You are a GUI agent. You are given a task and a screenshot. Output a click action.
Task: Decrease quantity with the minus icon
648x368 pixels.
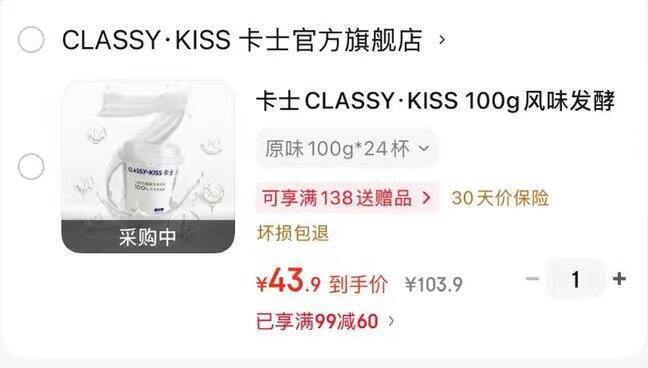[x=532, y=279]
